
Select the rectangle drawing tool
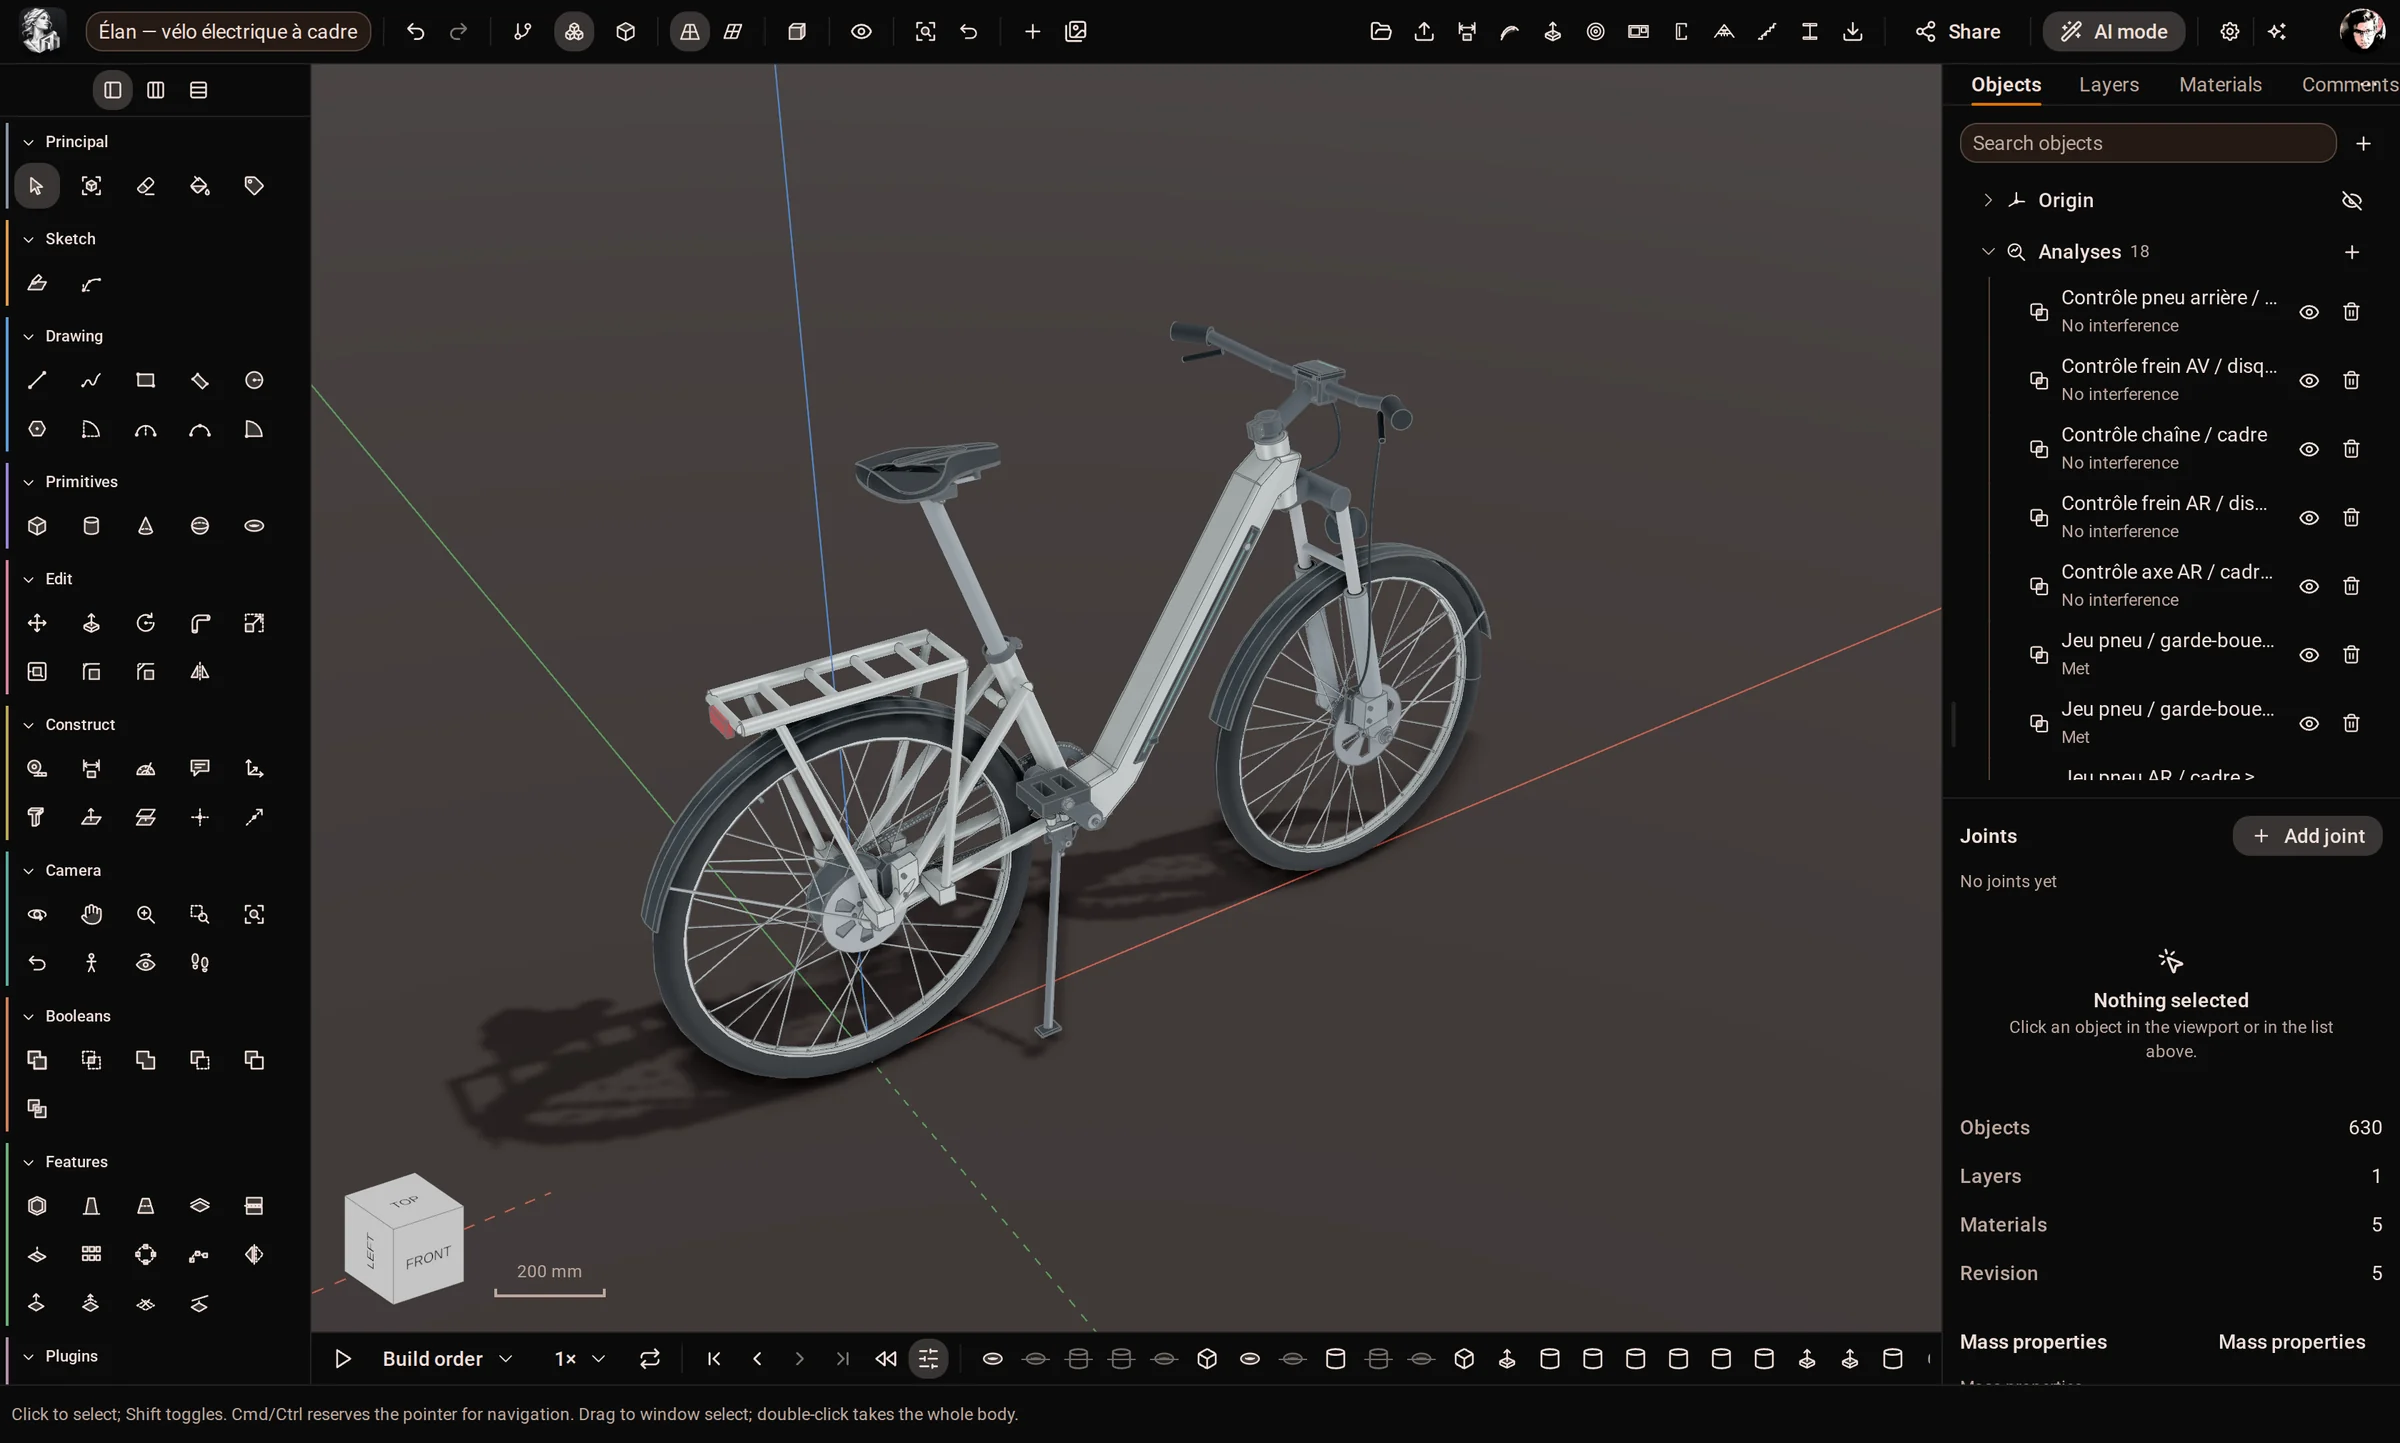click(x=146, y=380)
